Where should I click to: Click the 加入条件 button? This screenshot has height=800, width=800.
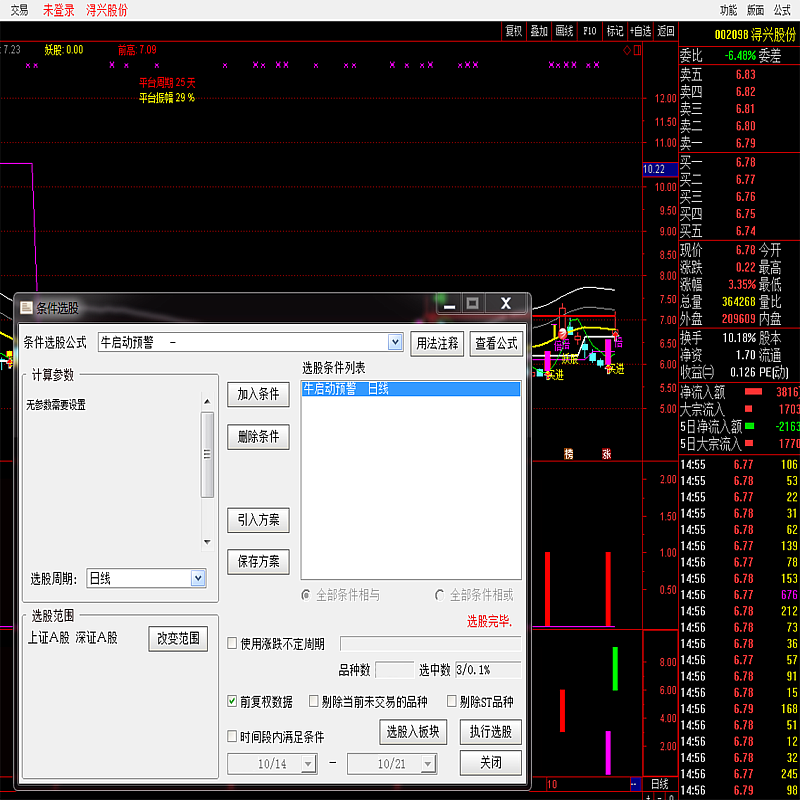(x=258, y=394)
